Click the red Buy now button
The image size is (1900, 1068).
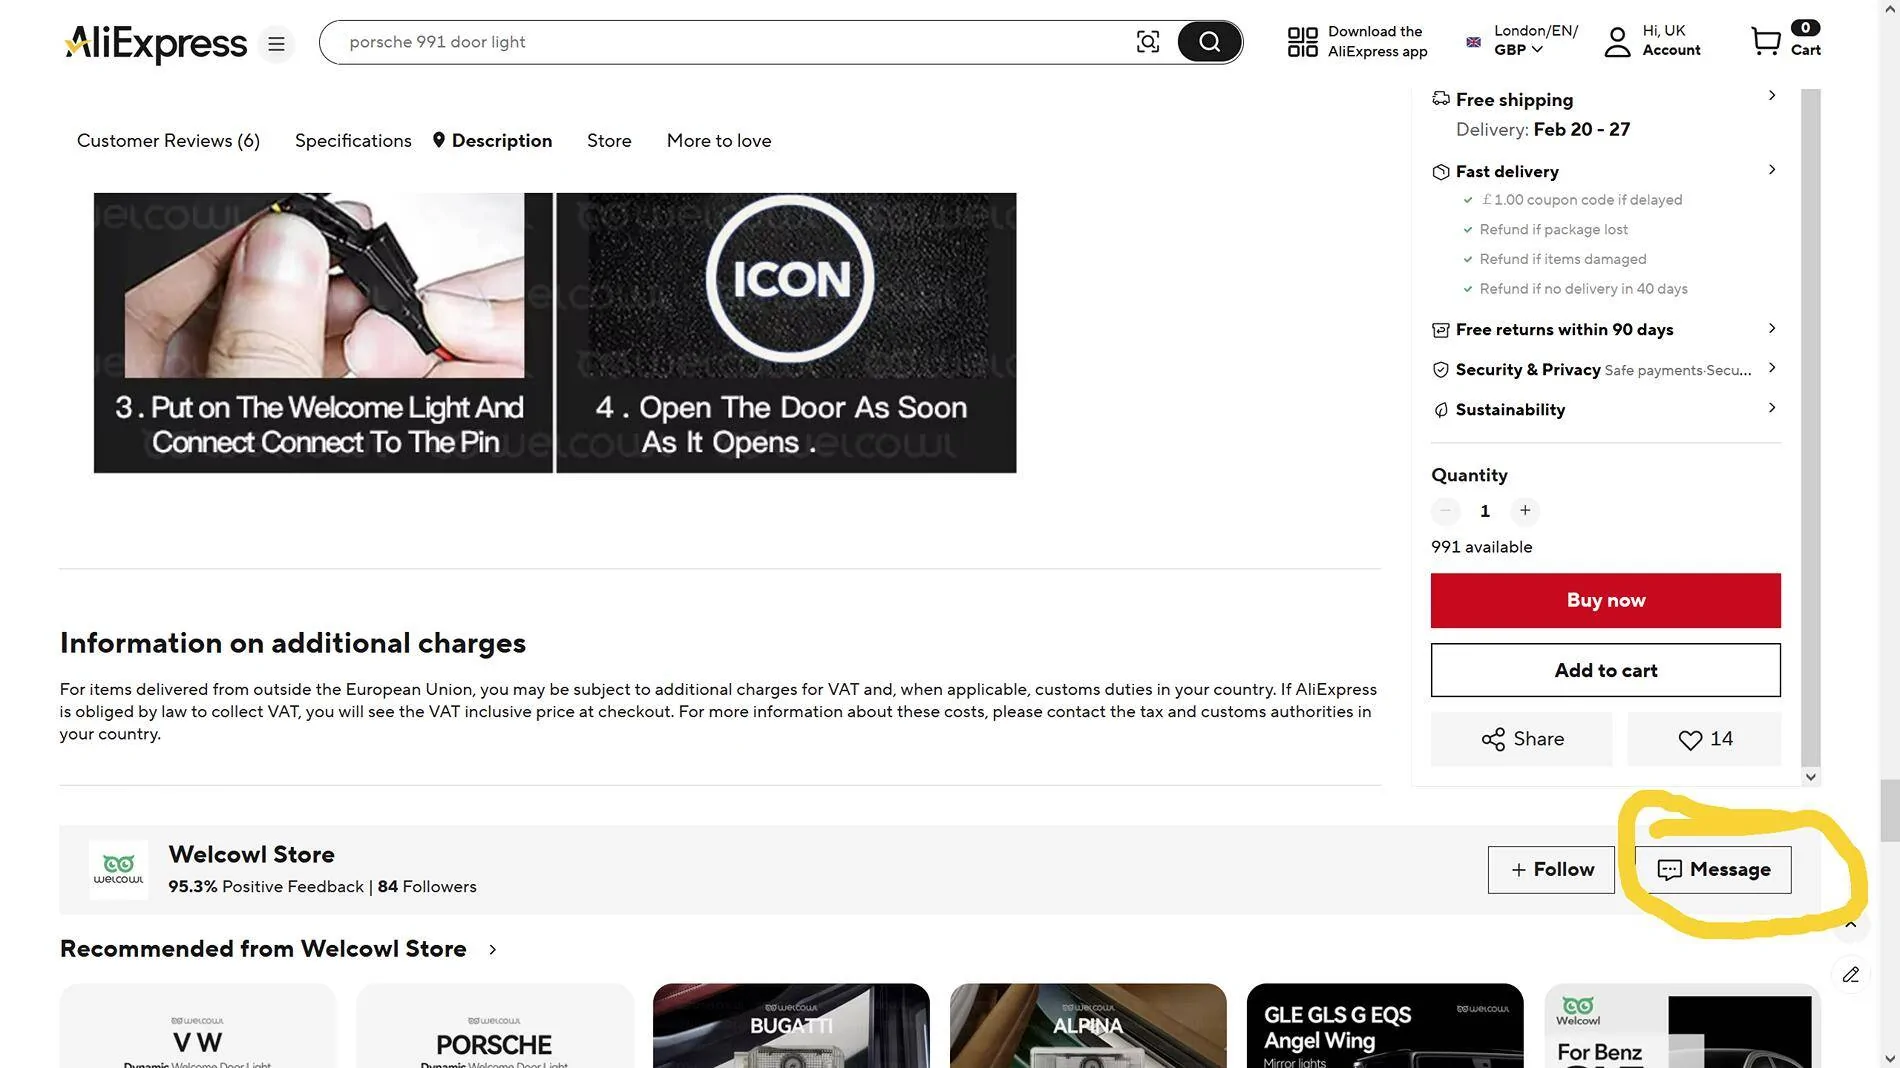1605,601
